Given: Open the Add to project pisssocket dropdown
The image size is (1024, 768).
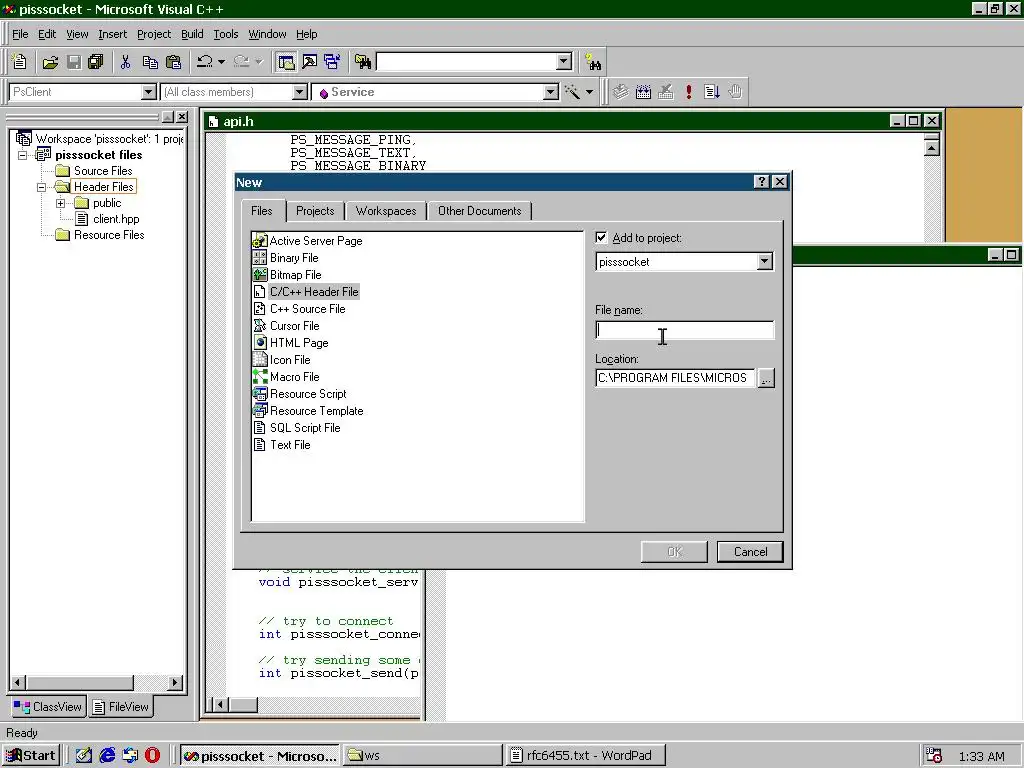Looking at the screenshot, I should point(765,262).
